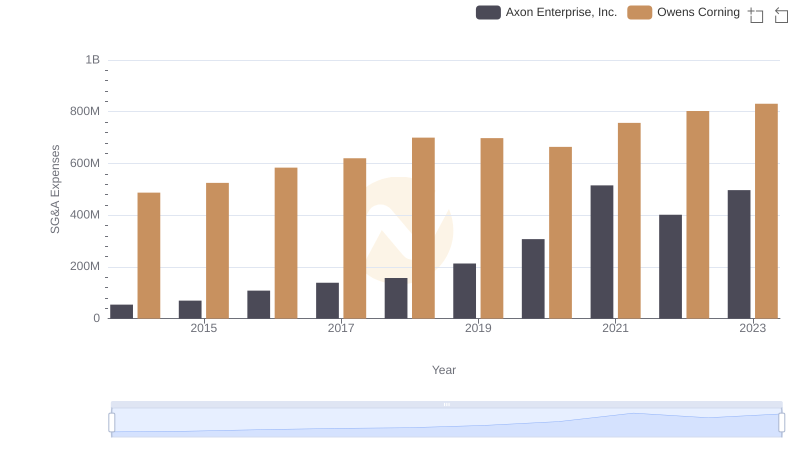This screenshot has height=461, width=800.
Task: Click the Axon Enterprise 2015 dark bar
Action: tap(190, 310)
